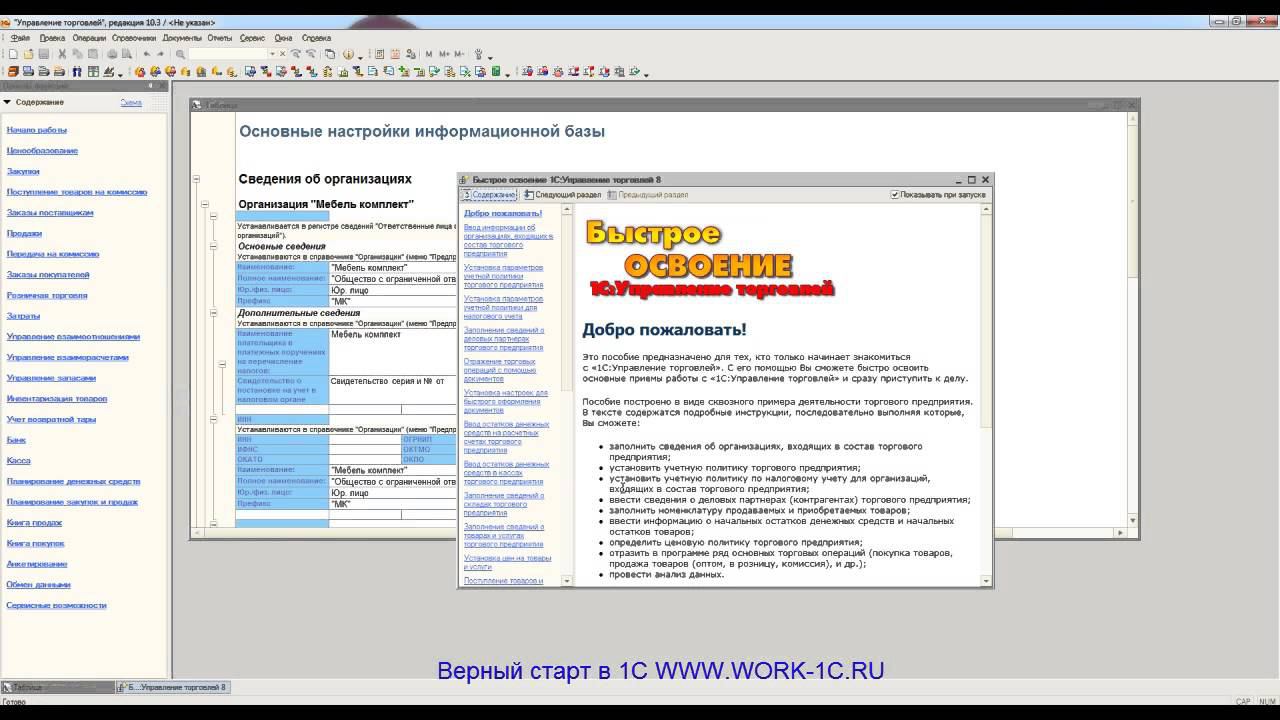Open 'Ввод информации об организациях' contents link

click(508, 240)
